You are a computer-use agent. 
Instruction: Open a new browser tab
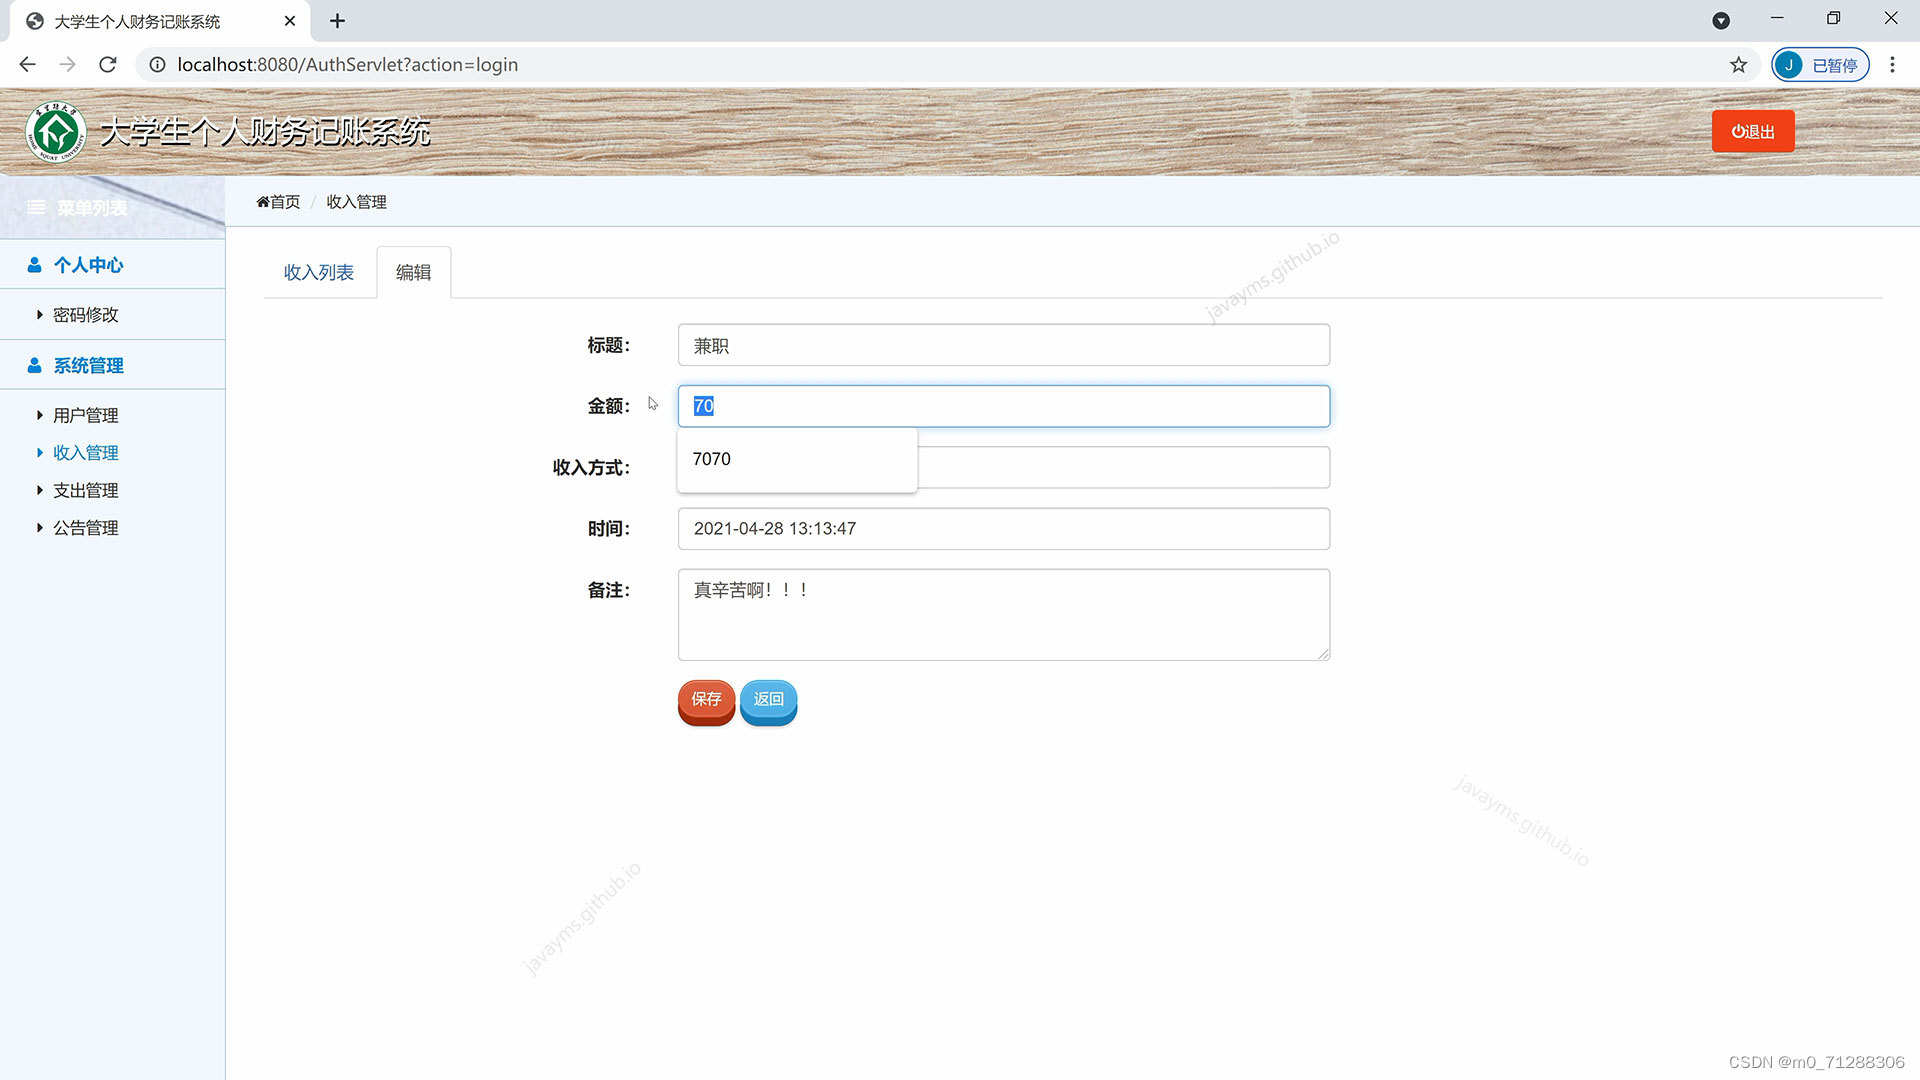coord(337,21)
